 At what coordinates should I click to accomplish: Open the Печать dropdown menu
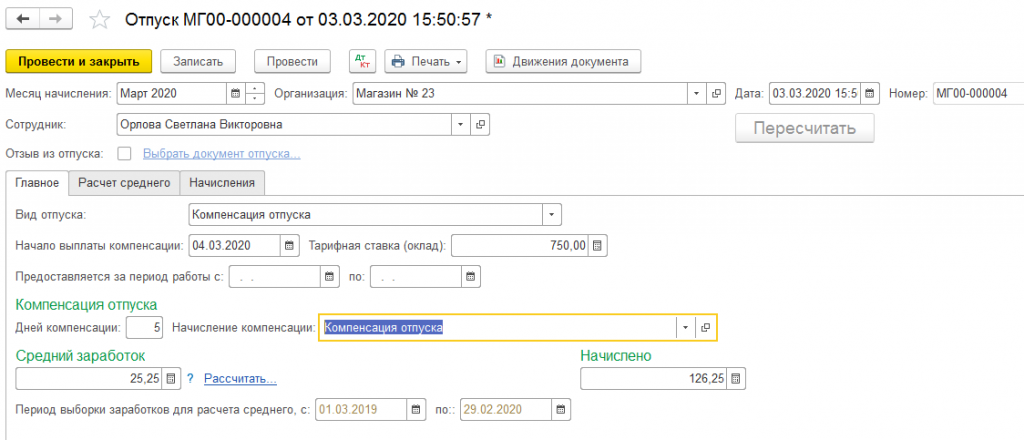pos(427,61)
